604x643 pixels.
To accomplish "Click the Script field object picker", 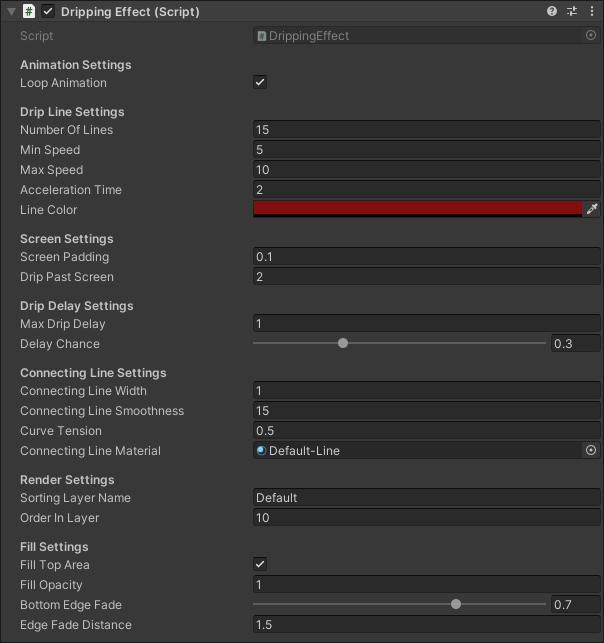I will [591, 35].
